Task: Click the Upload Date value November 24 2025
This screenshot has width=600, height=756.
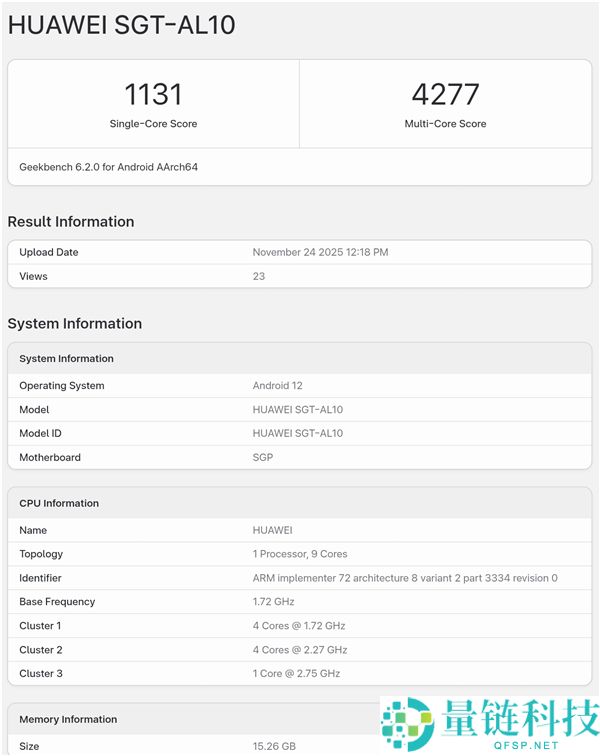Action: [x=320, y=252]
